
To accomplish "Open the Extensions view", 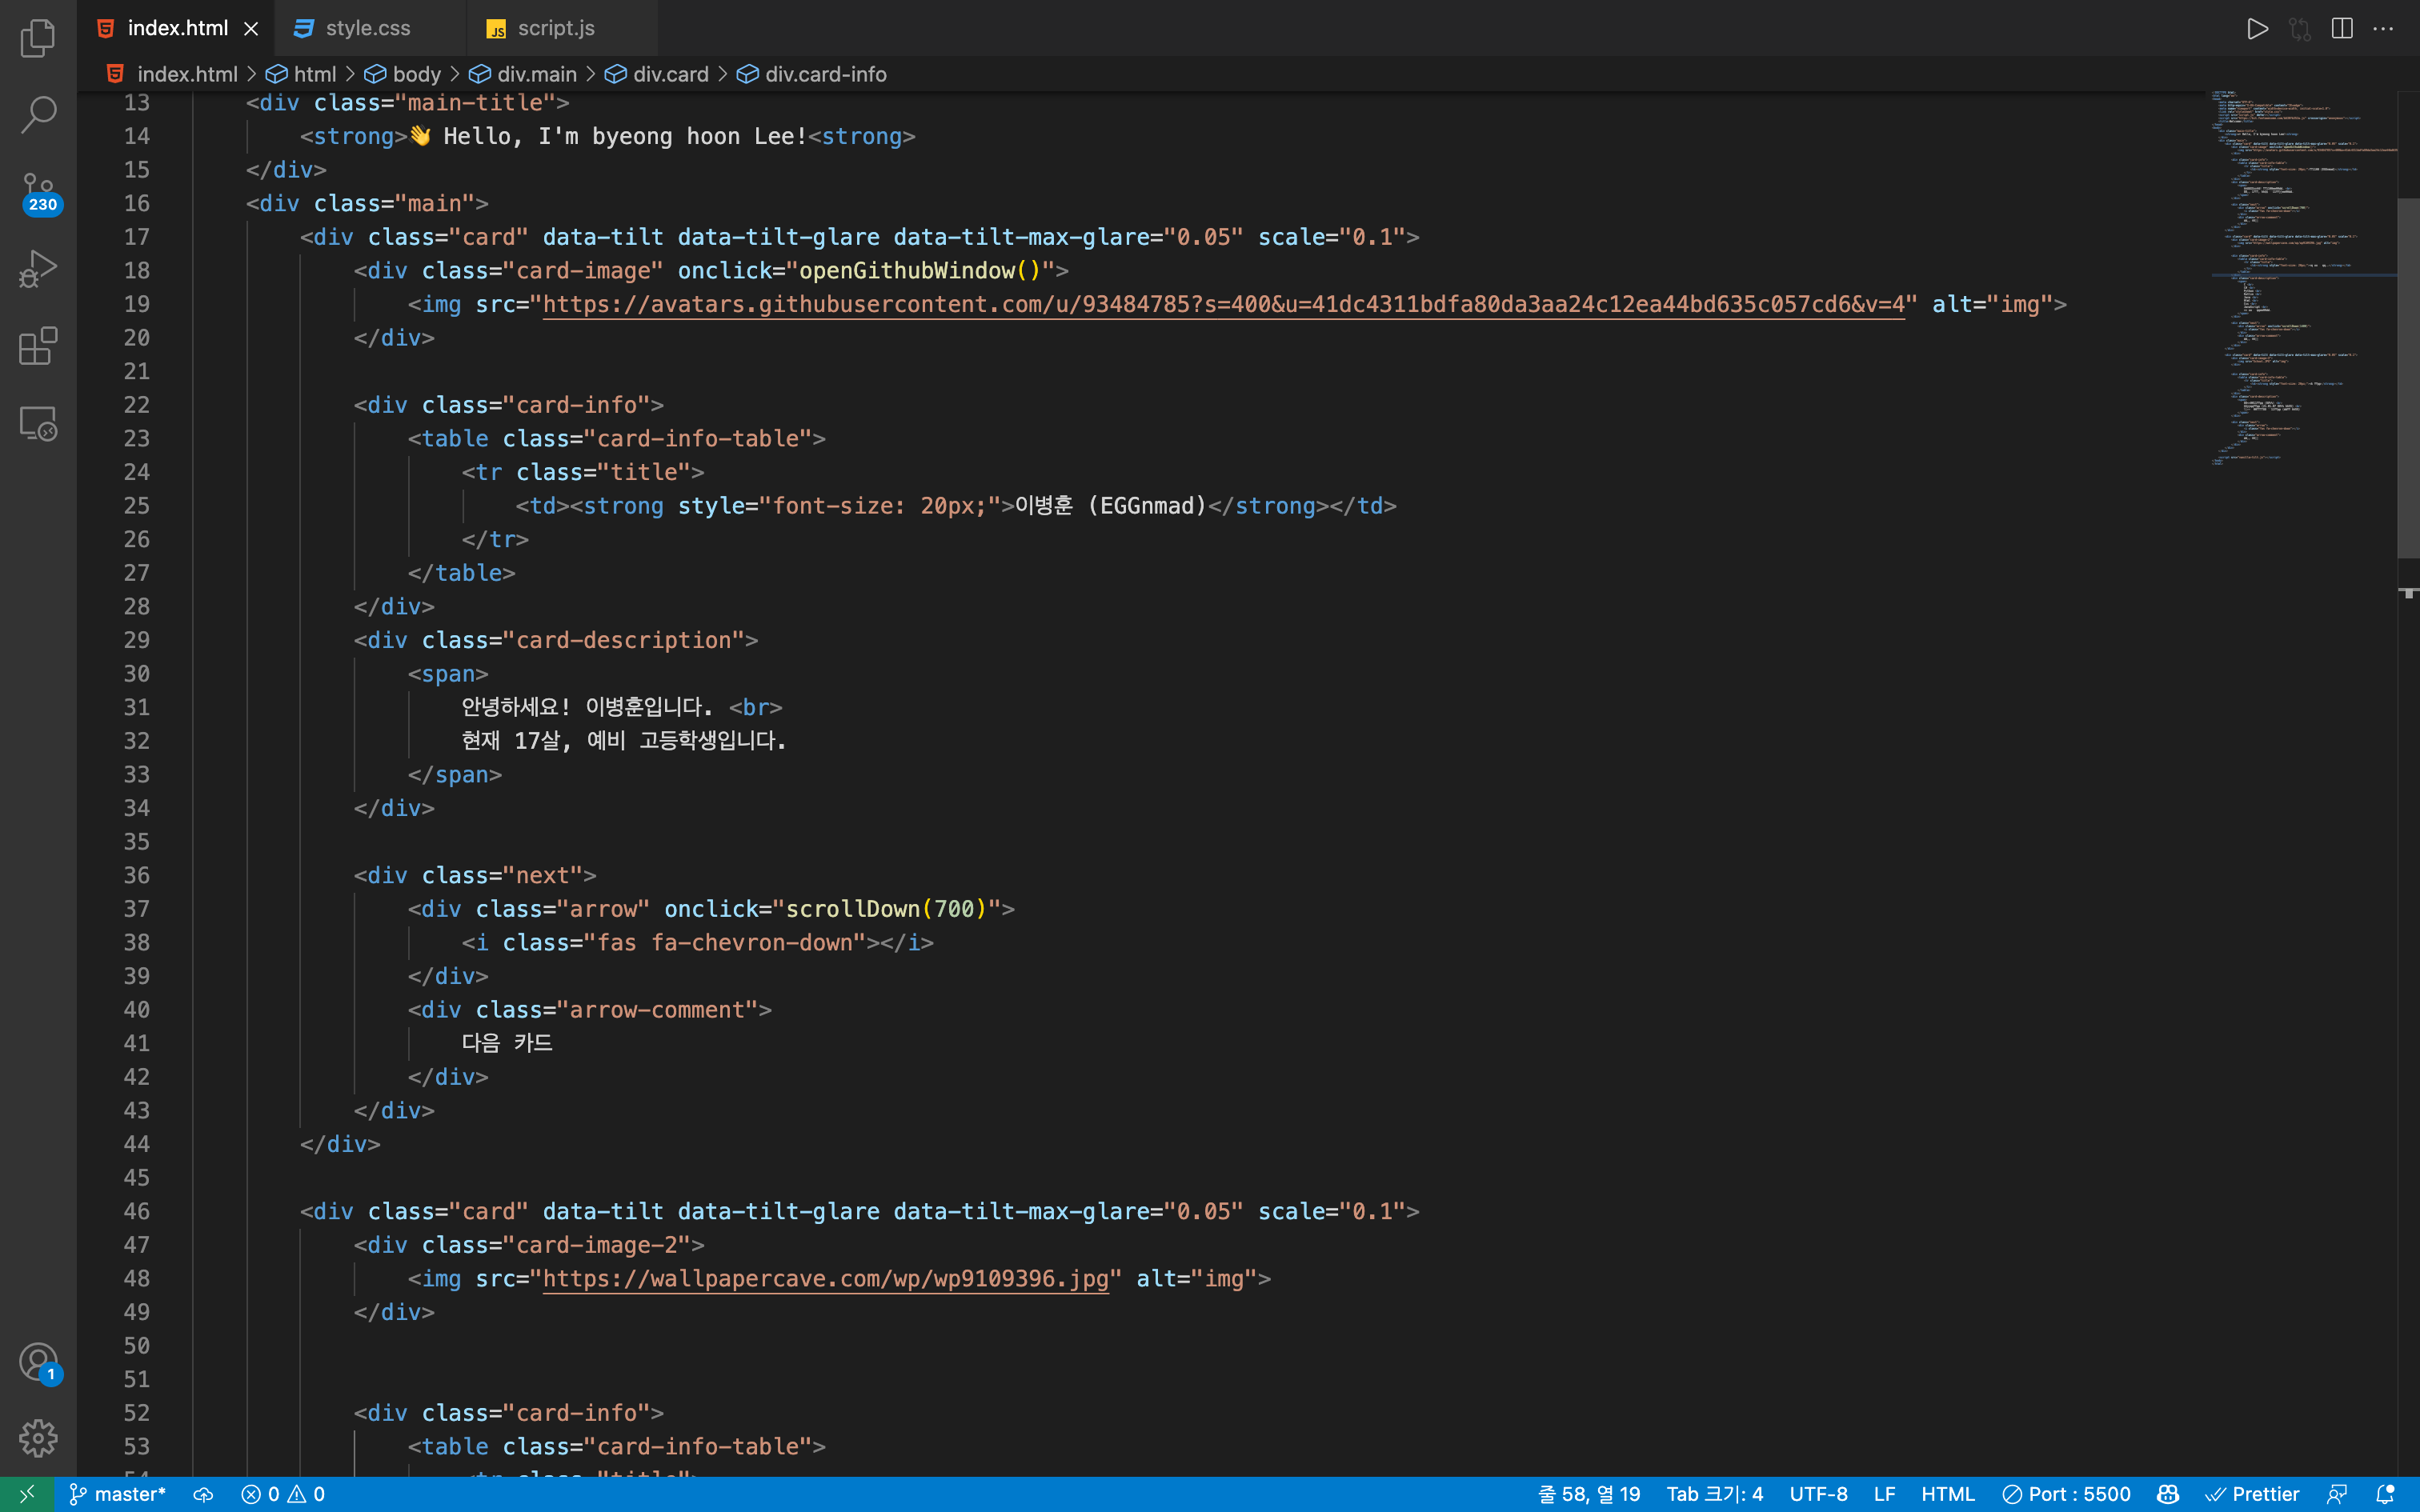I will click(x=38, y=346).
